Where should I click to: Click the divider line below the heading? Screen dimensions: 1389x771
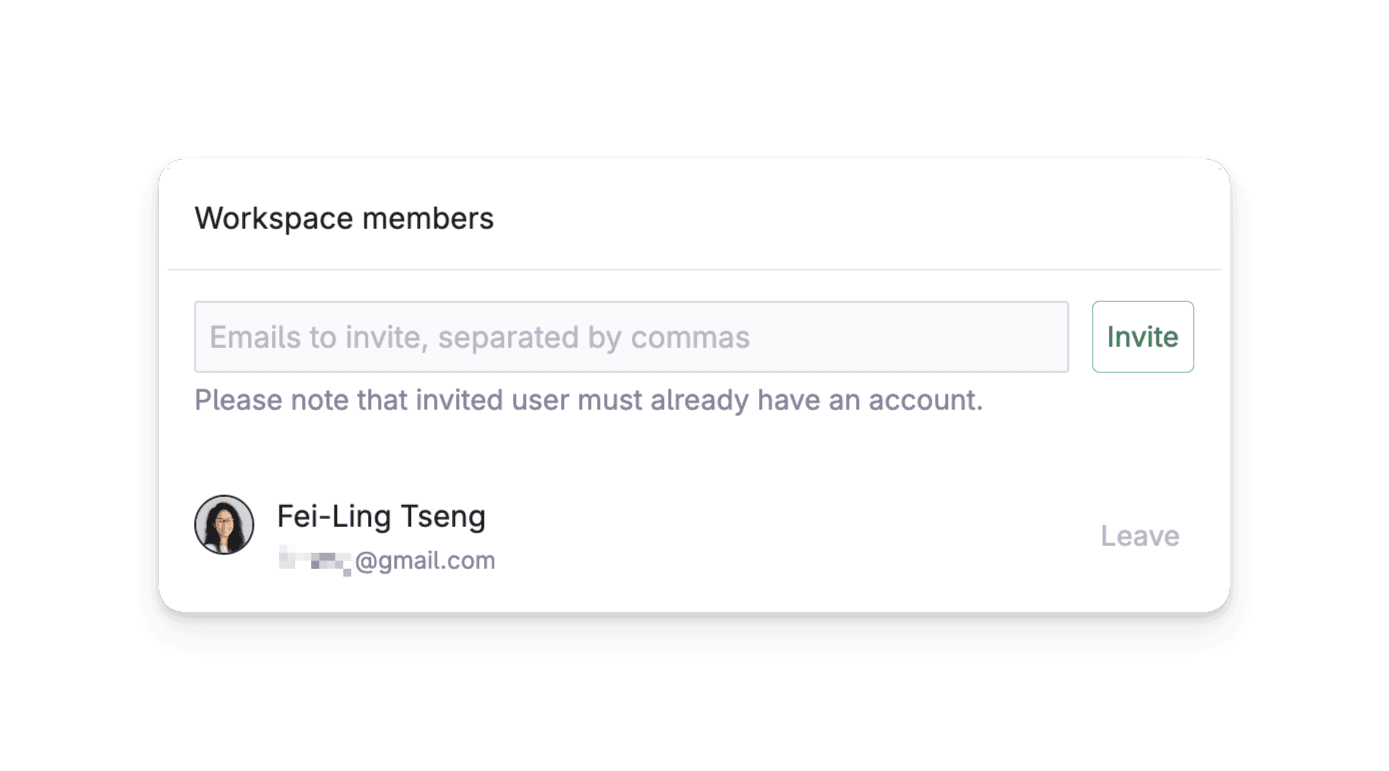[694, 269]
